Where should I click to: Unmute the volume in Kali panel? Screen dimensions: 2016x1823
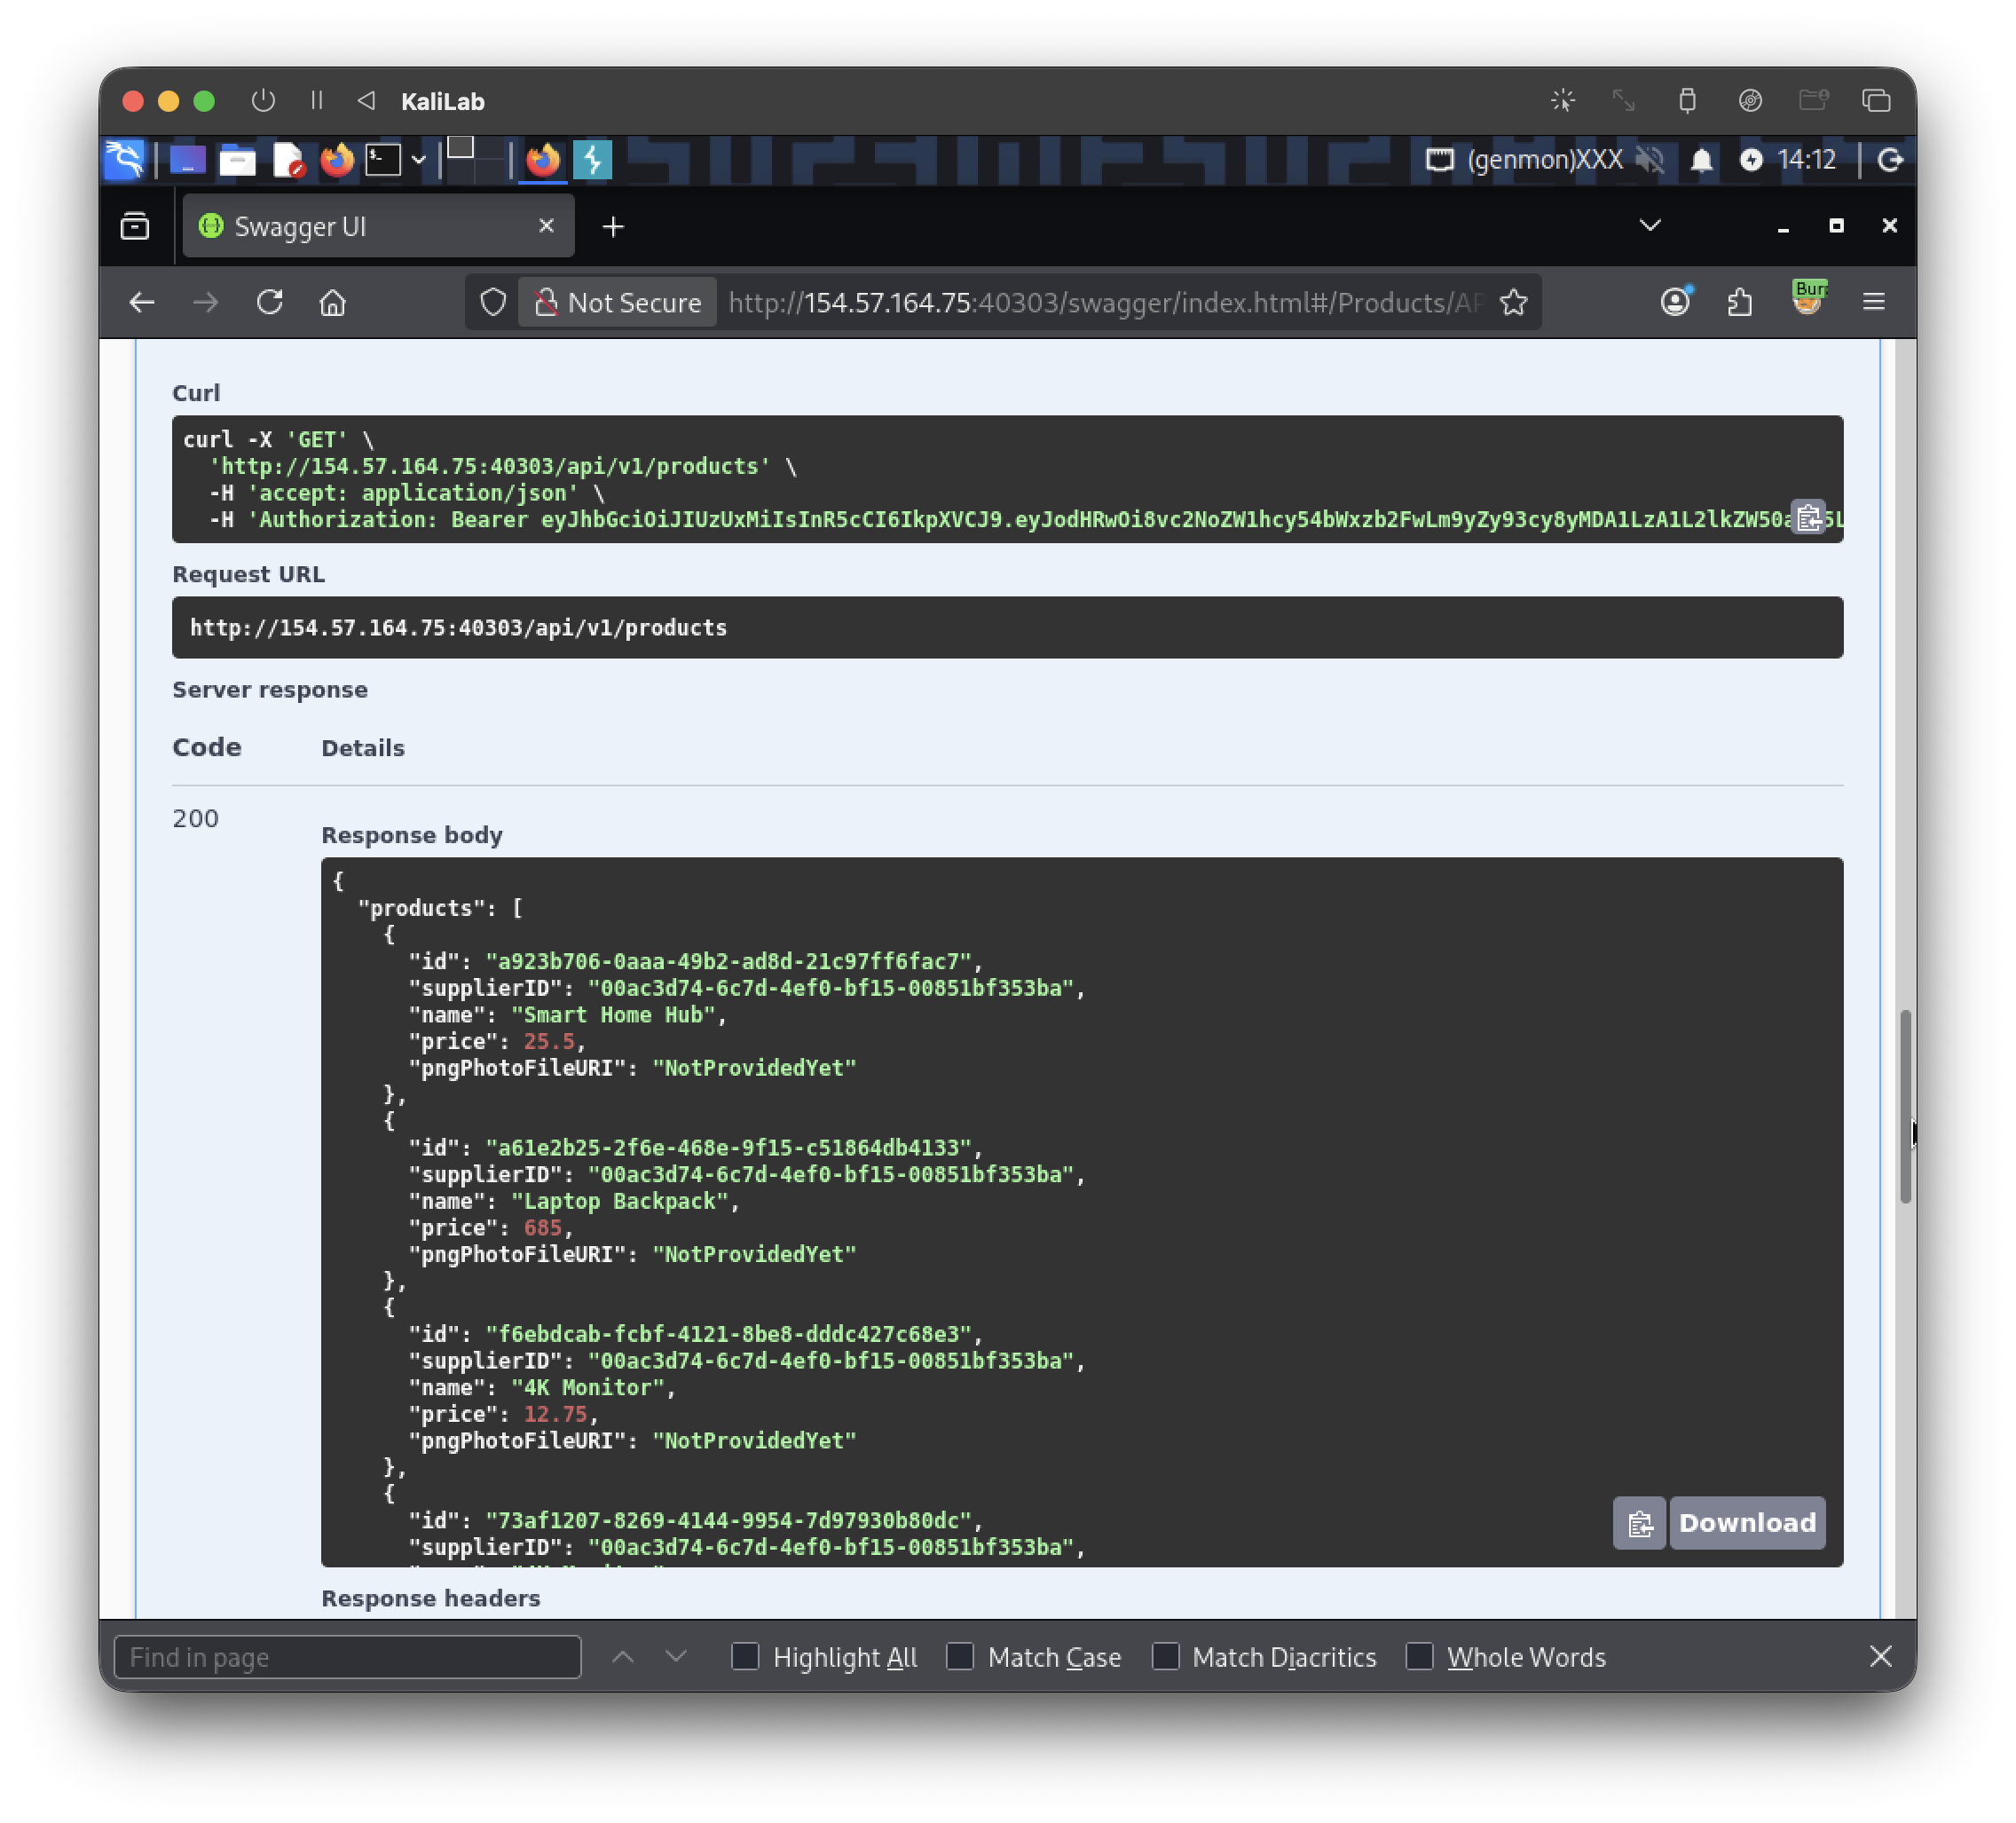(x=1650, y=160)
